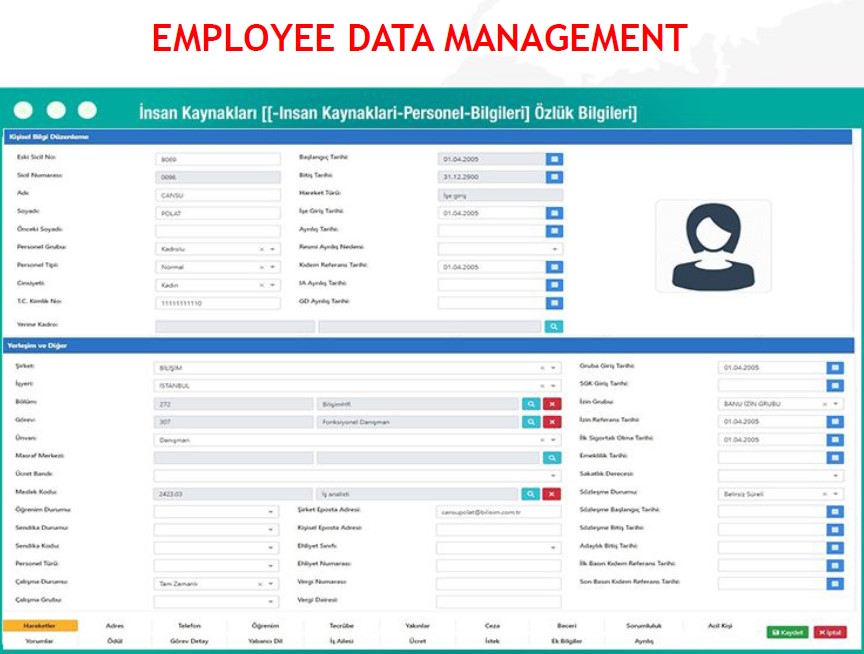Search Görev using the magnifier icon
The image size is (864, 654).
tap(531, 422)
